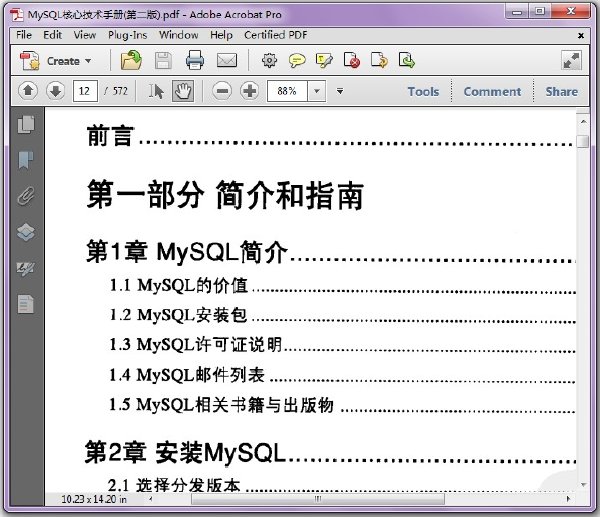
Task: Open the Layers panel
Action: [26, 232]
